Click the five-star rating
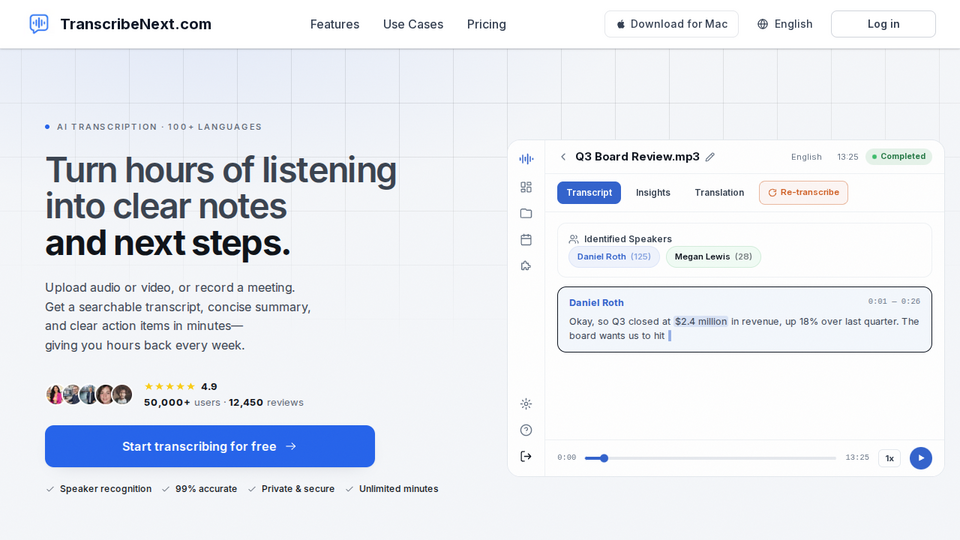This screenshot has width=960, height=540. click(x=170, y=386)
